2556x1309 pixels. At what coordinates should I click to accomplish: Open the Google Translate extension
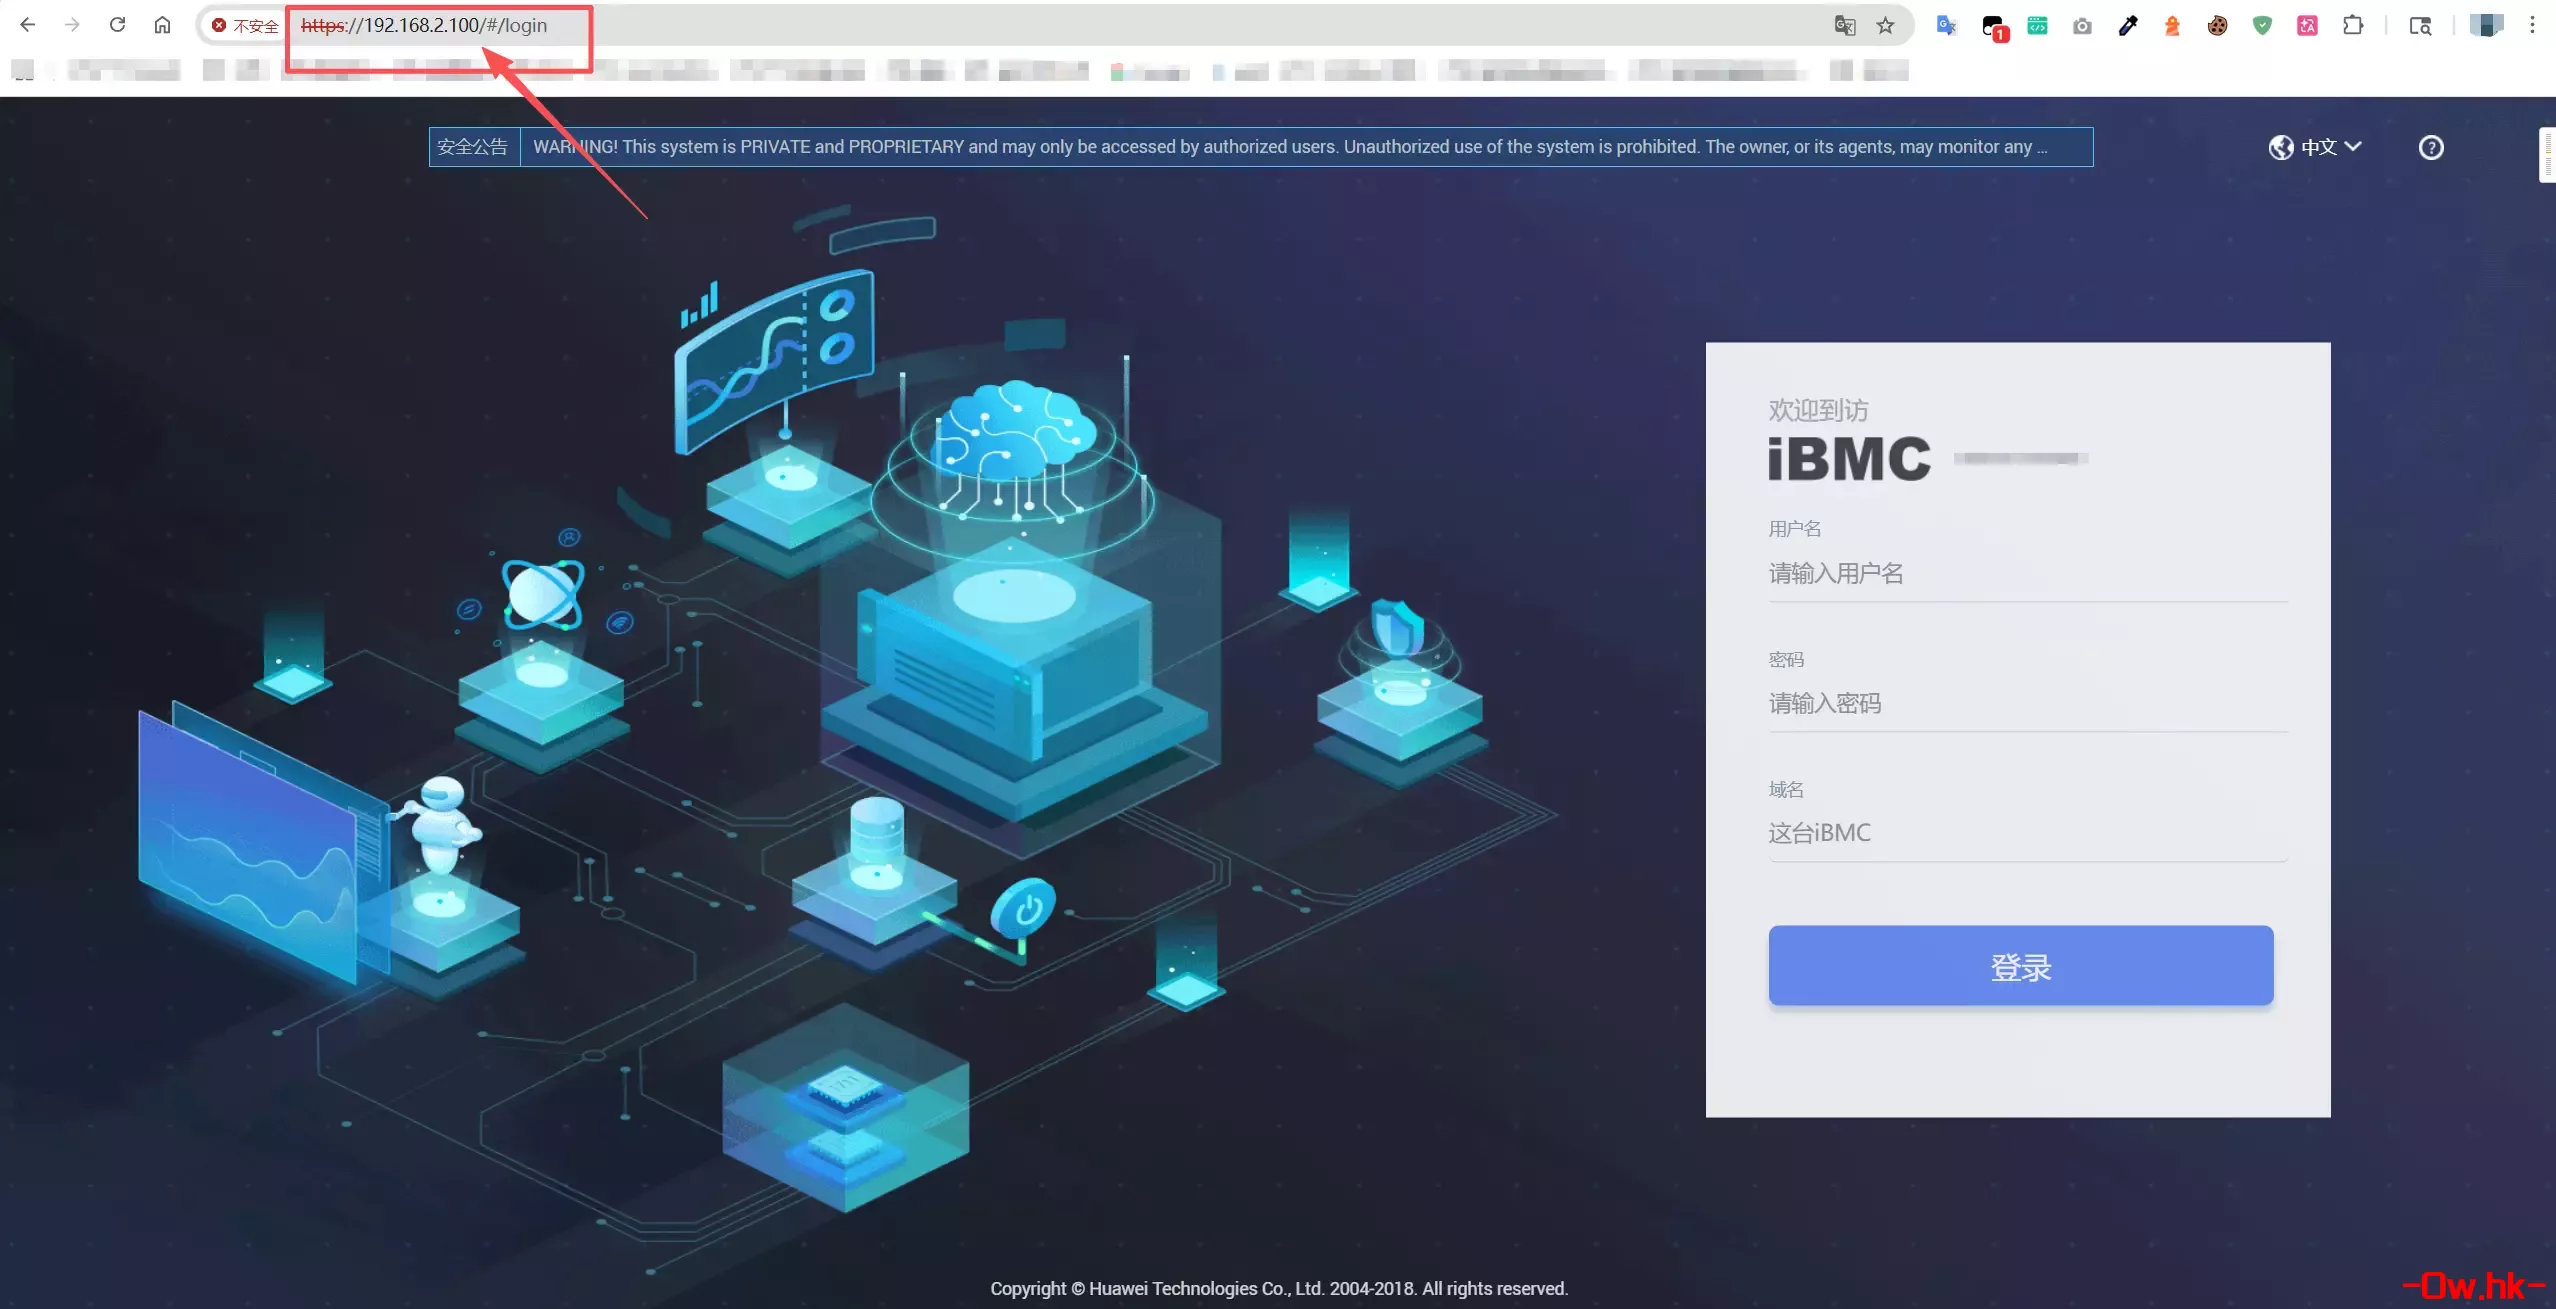coord(1946,26)
